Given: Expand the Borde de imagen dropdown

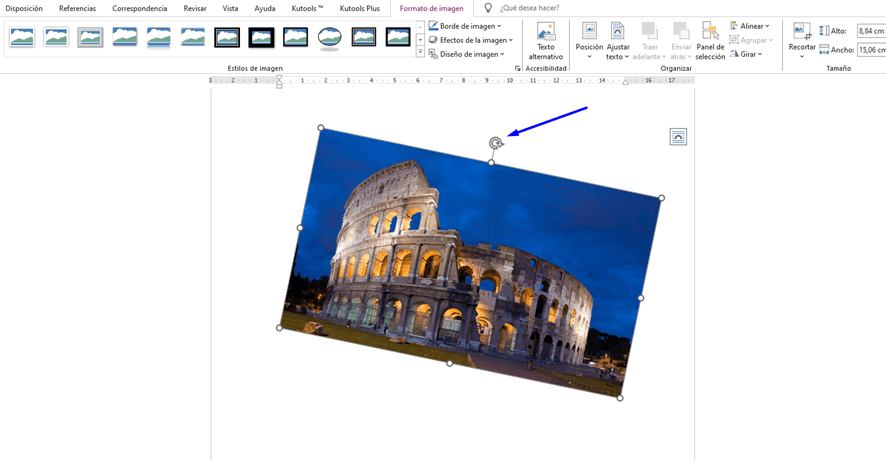Looking at the screenshot, I should pos(466,26).
